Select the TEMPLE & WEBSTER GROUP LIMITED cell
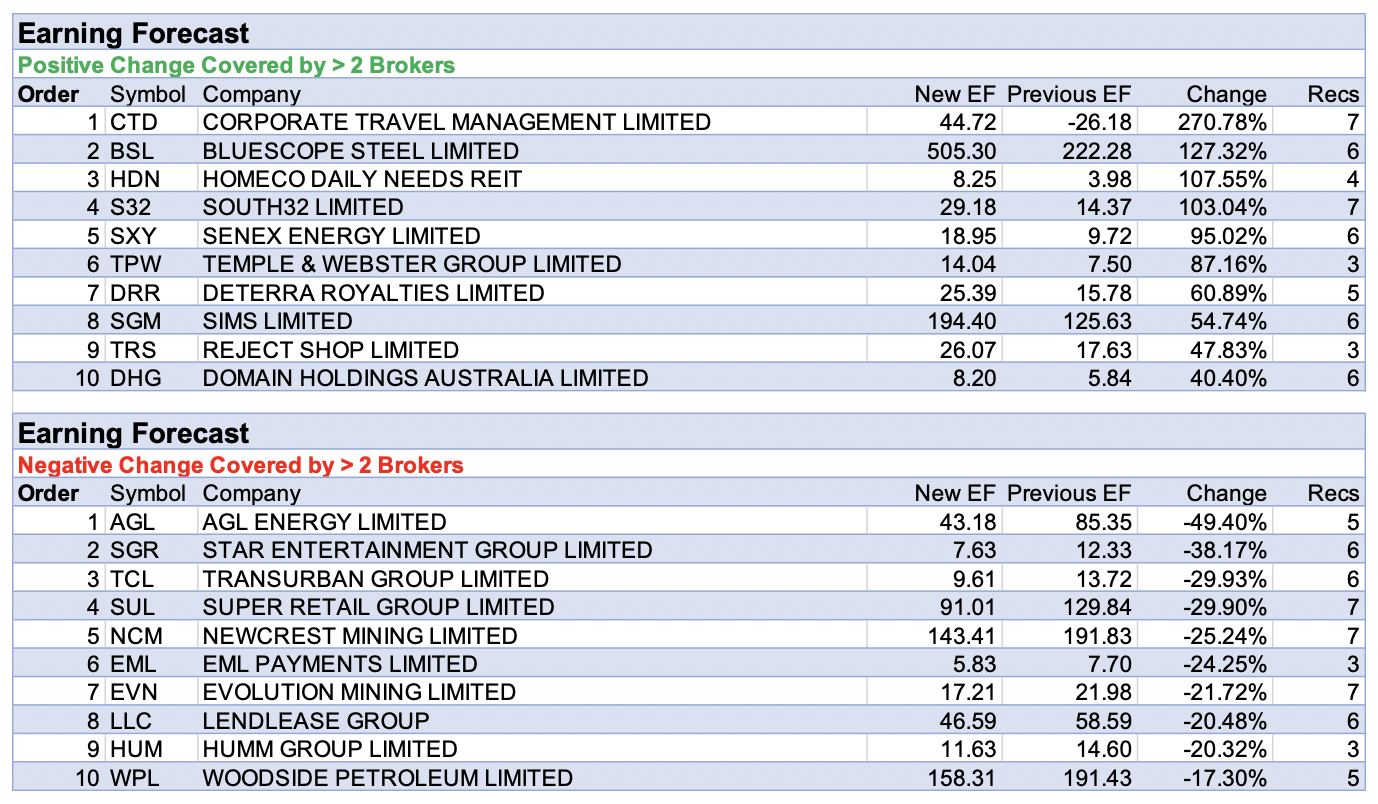The width and height of the screenshot is (1378, 804). coord(412,264)
